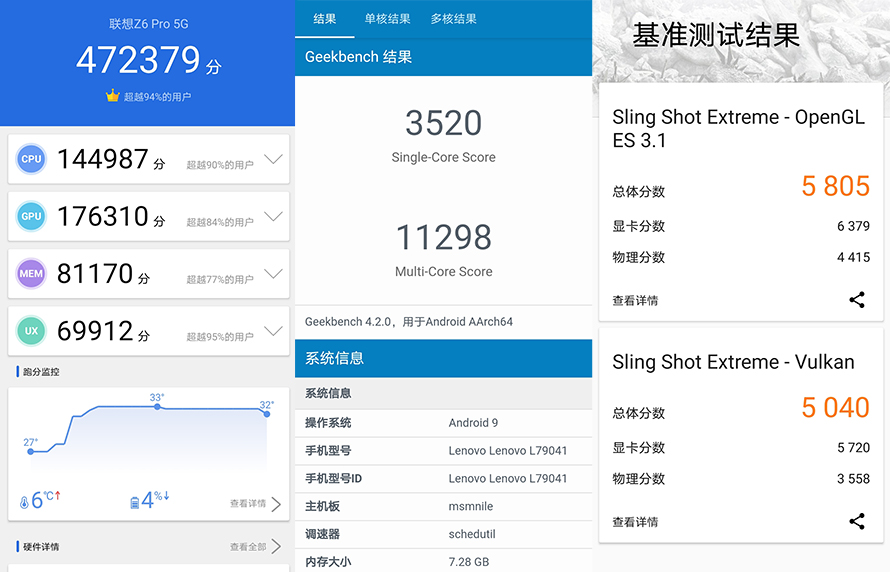
Task: Click the OpenGL overall score 5 805
Action: pyautogui.click(x=835, y=186)
